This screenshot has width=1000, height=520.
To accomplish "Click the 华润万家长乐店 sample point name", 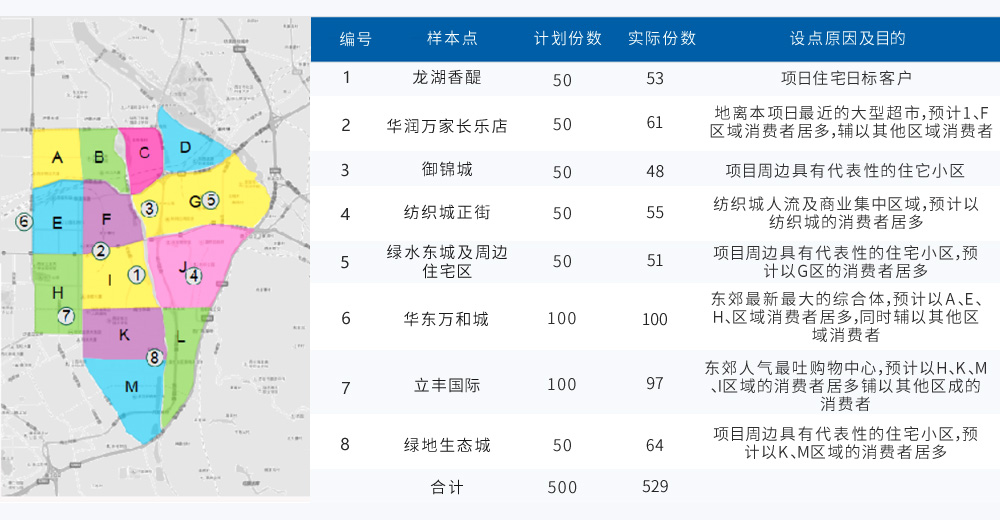I will point(447,126).
